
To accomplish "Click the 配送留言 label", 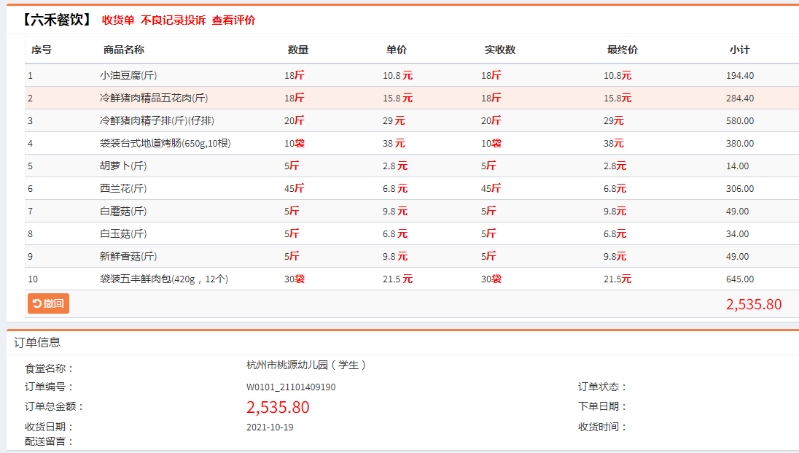I will point(49,441).
